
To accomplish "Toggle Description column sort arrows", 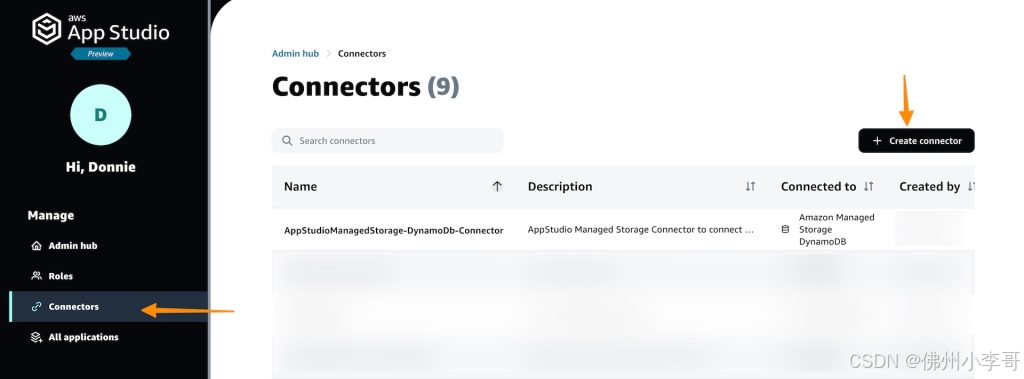I will (x=750, y=186).
